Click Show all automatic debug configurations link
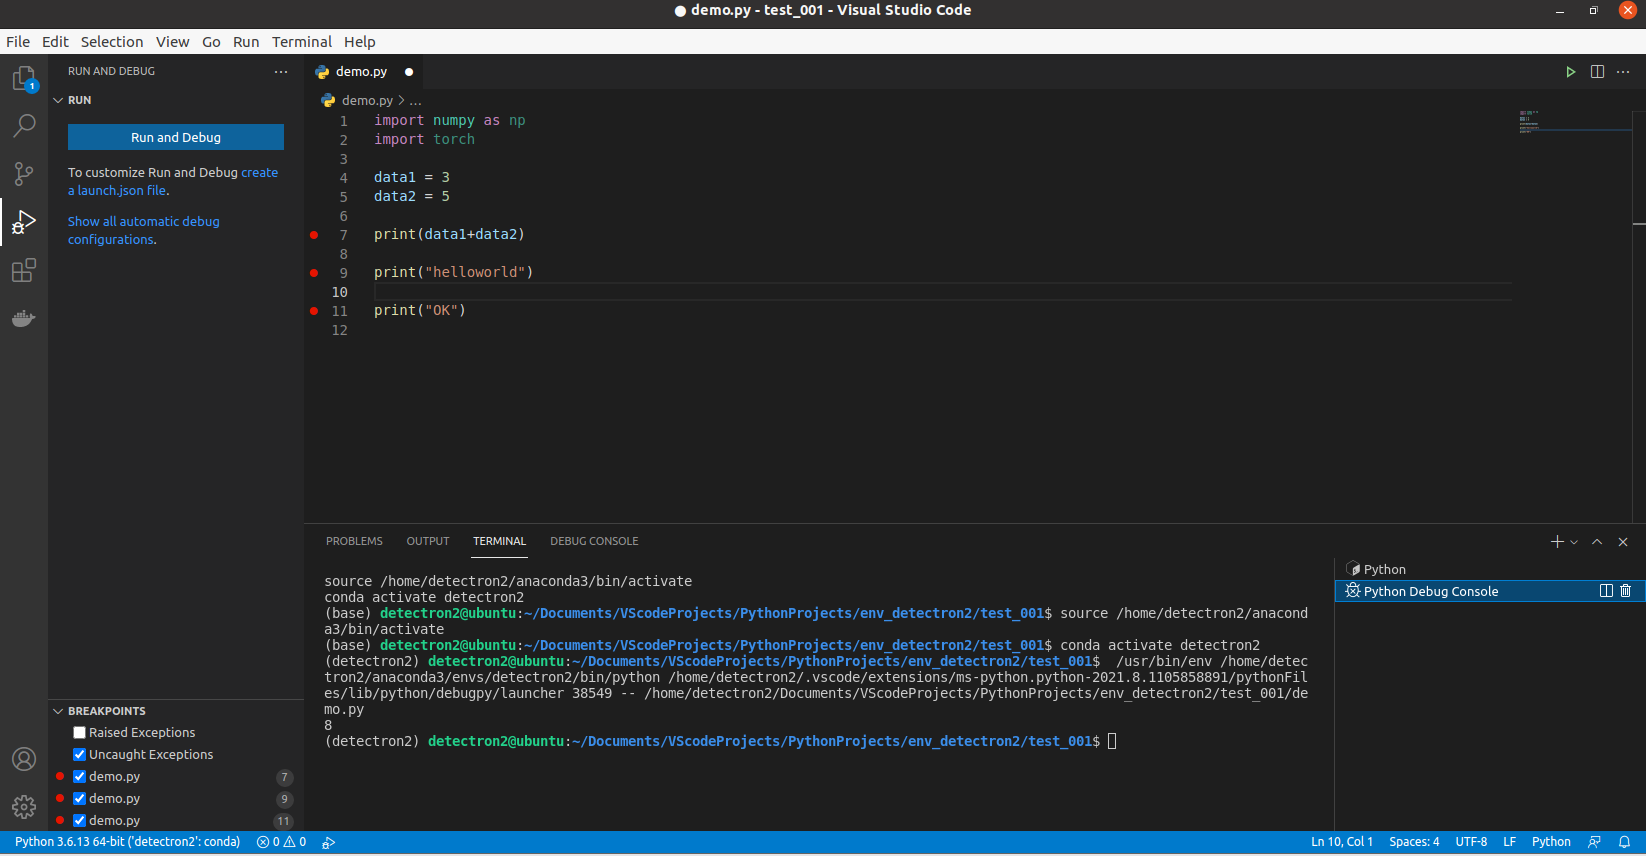This screenshot has height=856, width=1646. point(144,230)
